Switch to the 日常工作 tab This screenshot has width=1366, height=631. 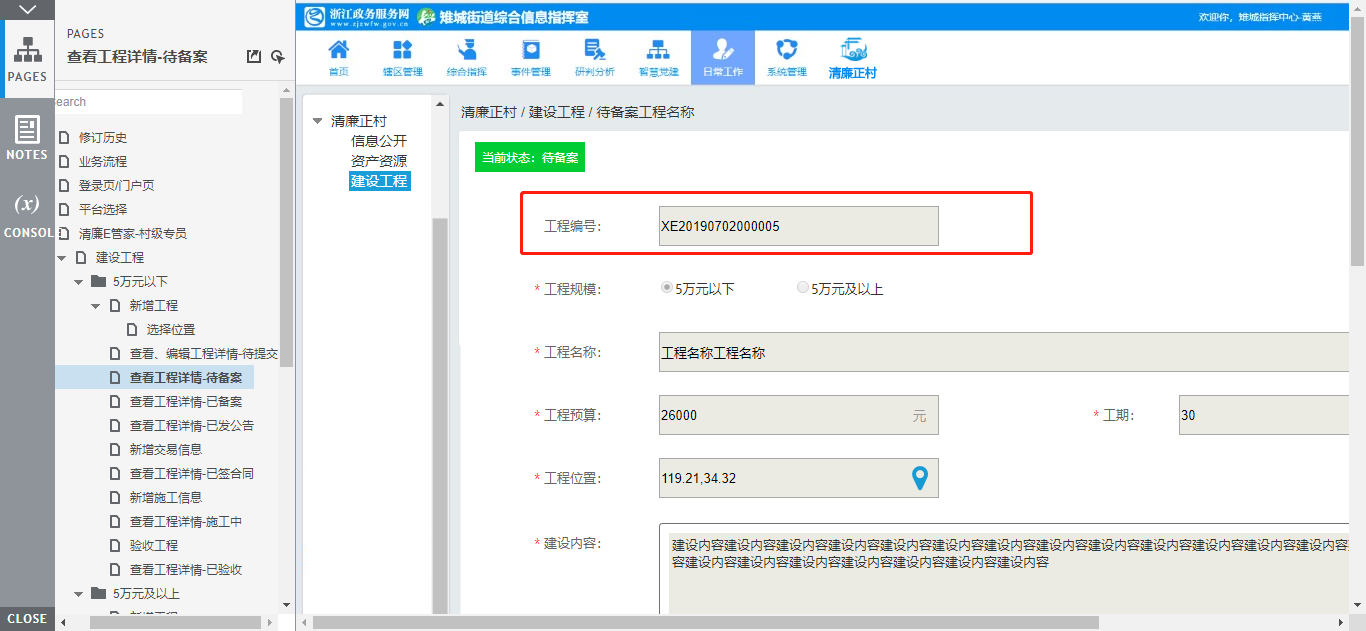point(723,57)
